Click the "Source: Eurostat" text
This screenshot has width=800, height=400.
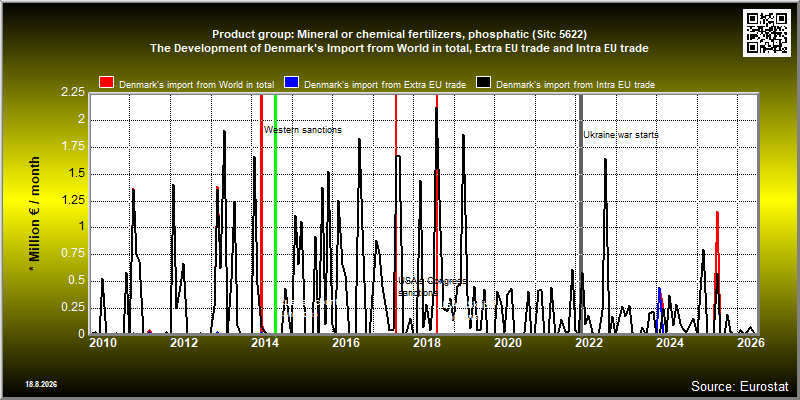[740, 386]
